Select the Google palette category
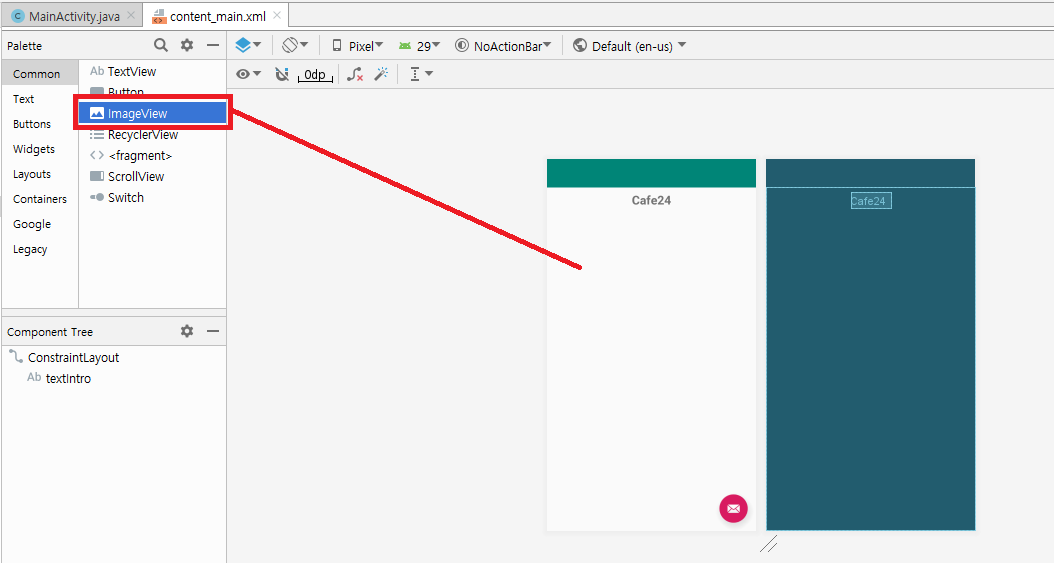1054x563 pixels. point(40,224)
